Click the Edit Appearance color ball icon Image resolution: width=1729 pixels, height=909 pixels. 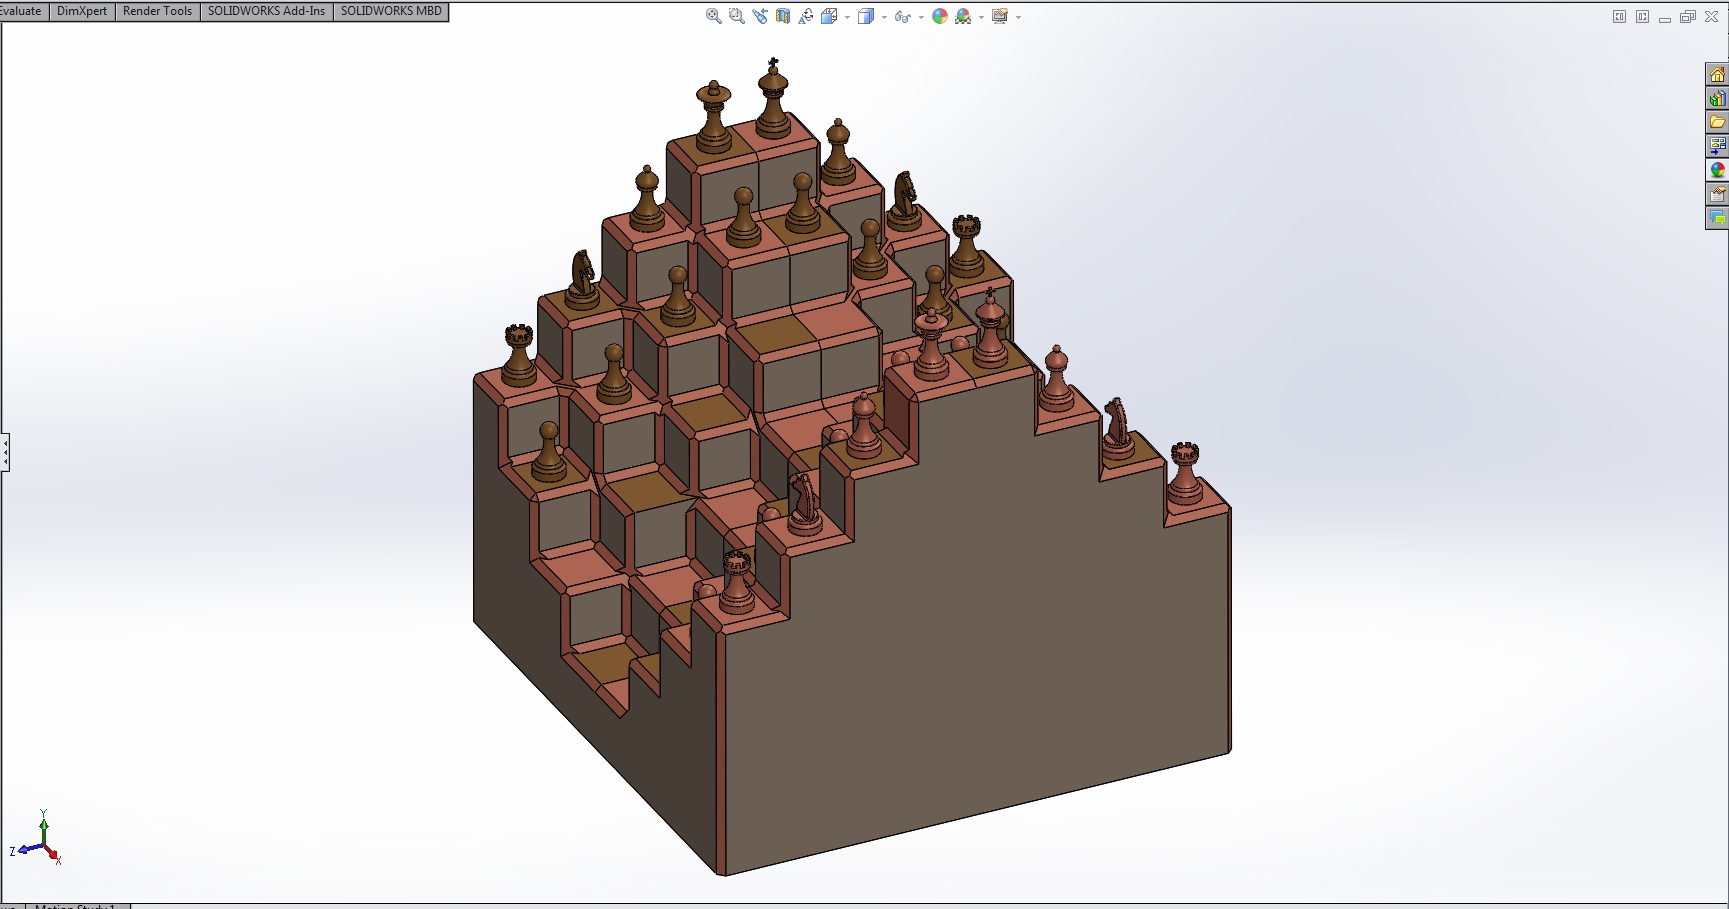(x=940, y=16)
